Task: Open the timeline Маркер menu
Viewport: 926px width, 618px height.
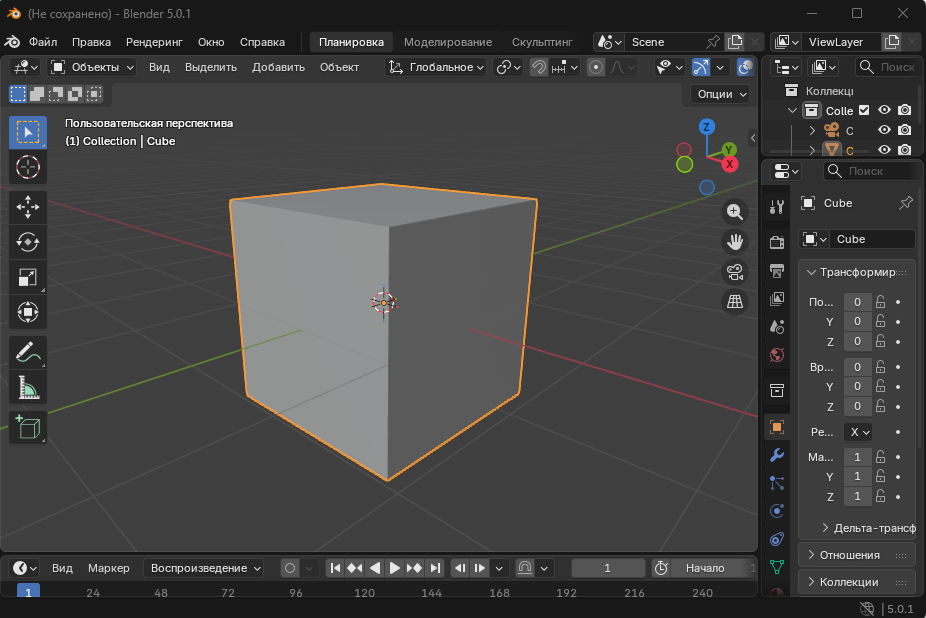Action: coord(109,568)
